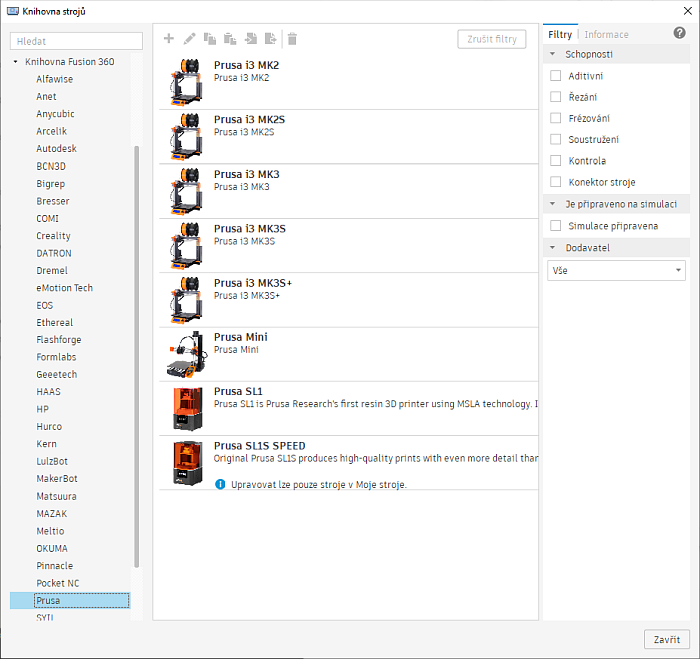This screenshot has width=700, height=659.
Task: Collapse the Knihovna Fusion 360 tree node
Action: (16, 62)
